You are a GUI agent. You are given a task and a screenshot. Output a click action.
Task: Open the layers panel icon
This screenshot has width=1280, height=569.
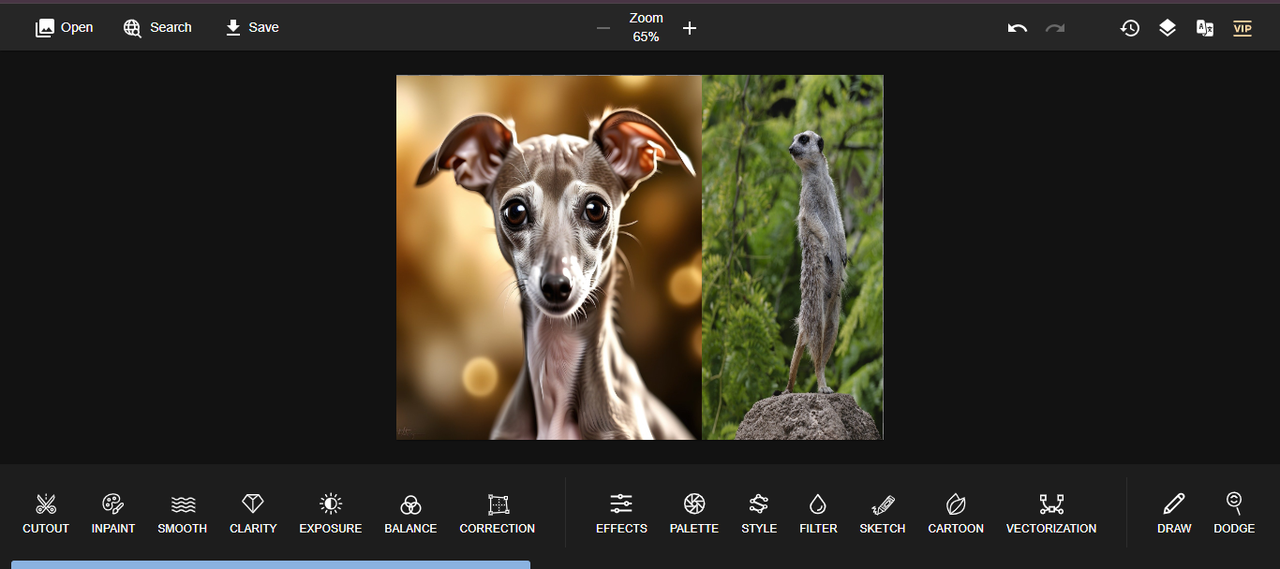1167,28
